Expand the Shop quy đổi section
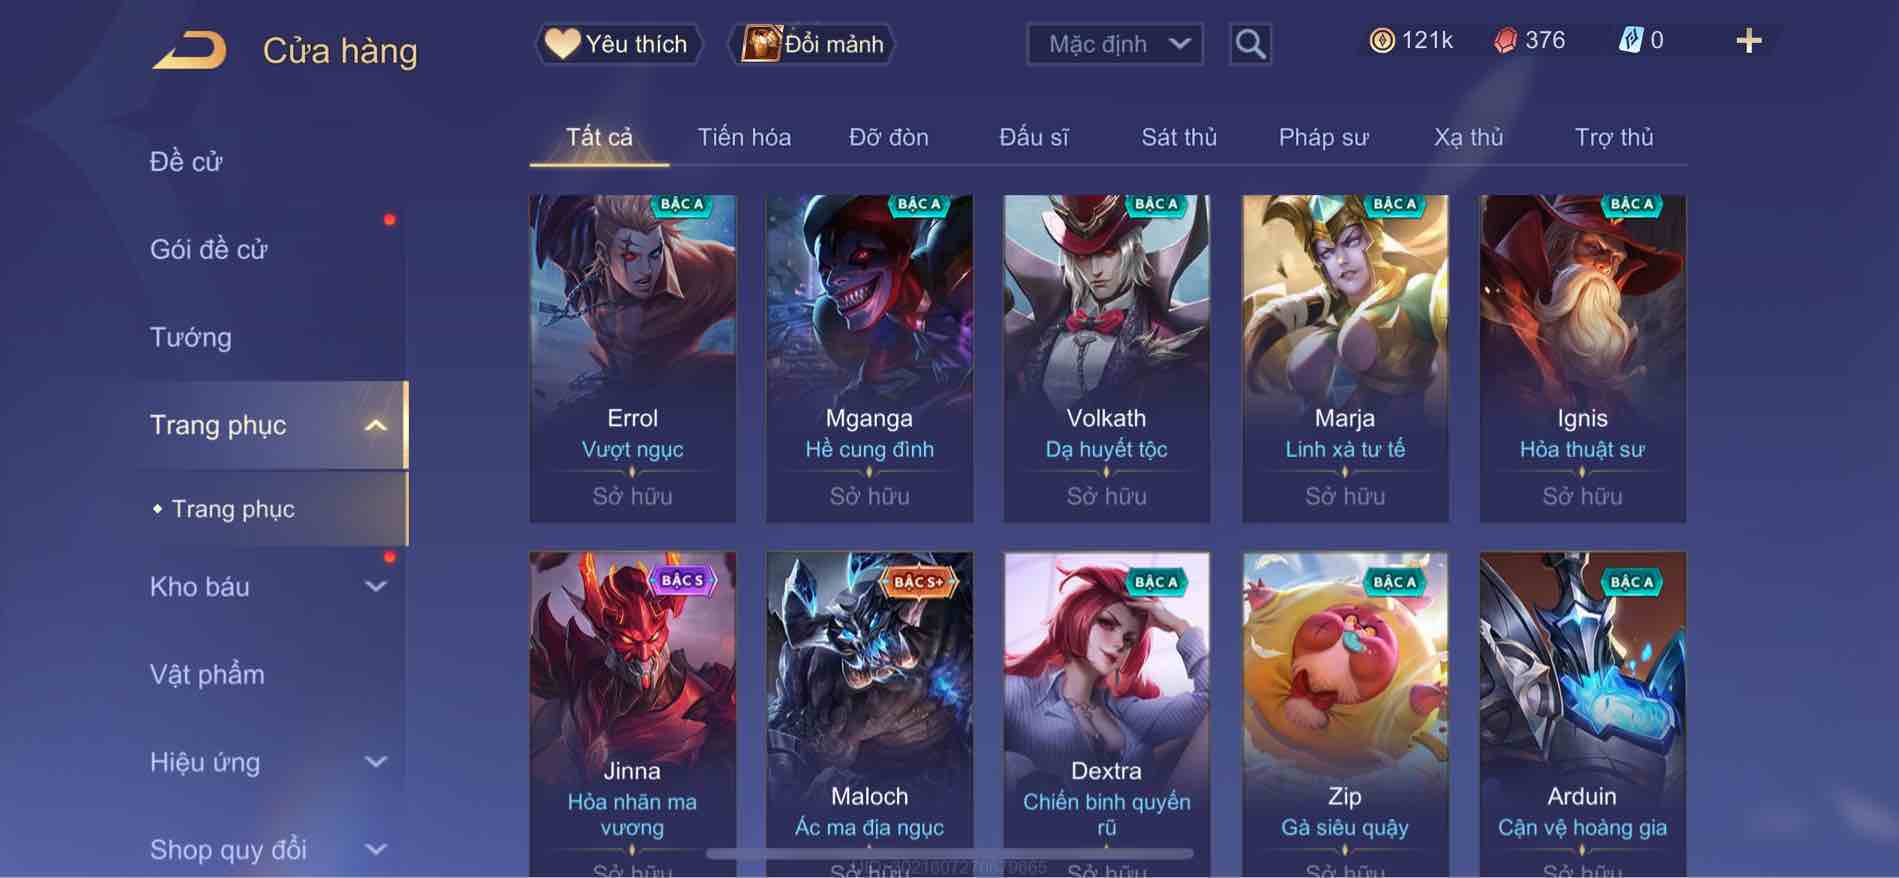 376,850
